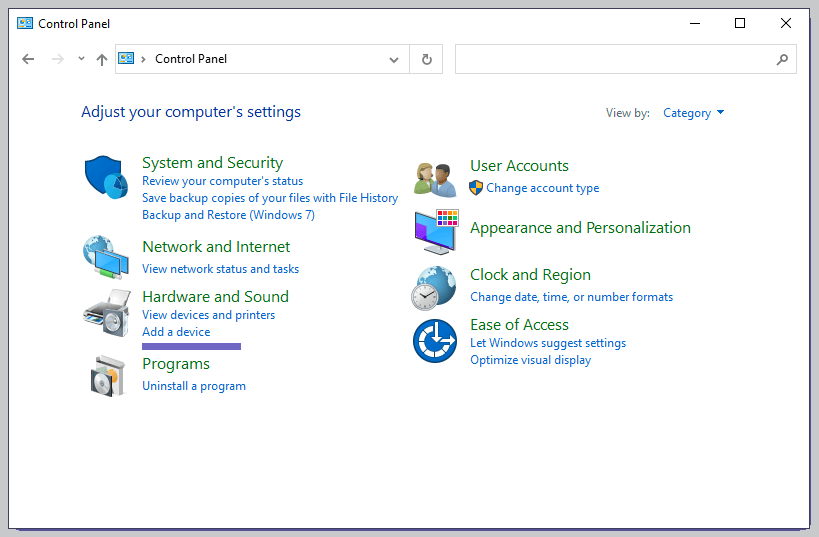Click the Network and Internet globe icon

point(106,257)
